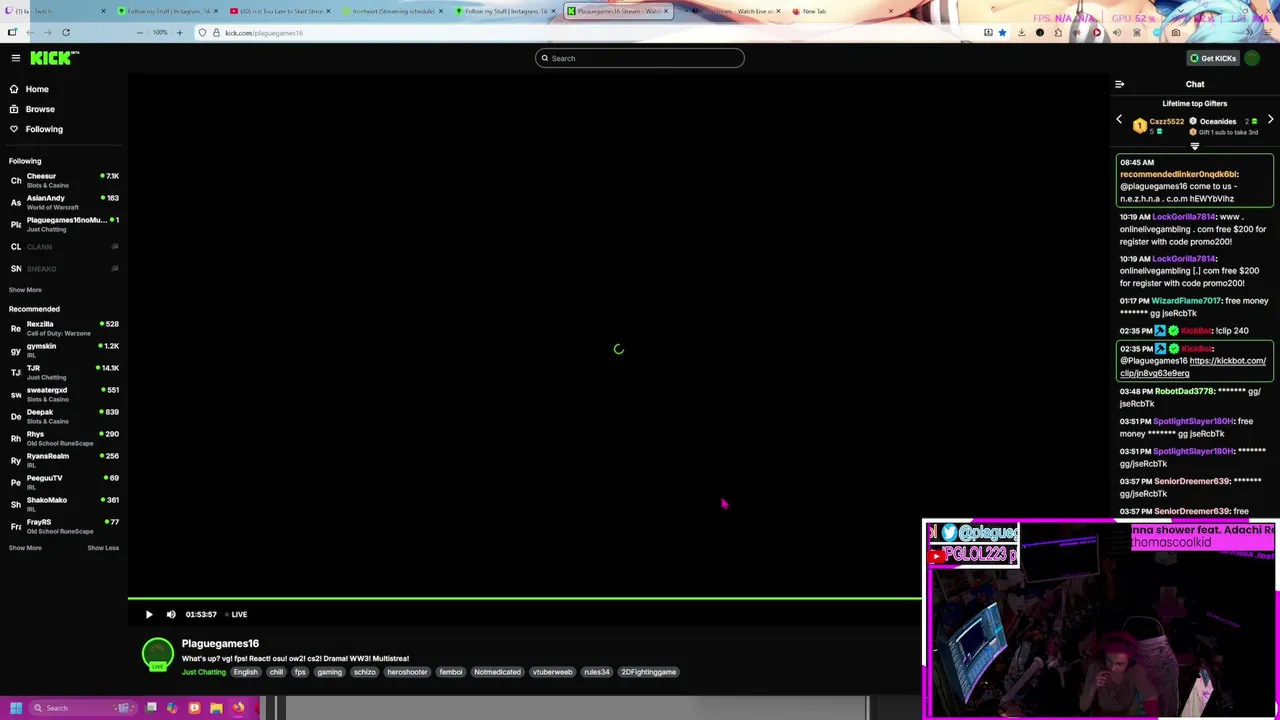Open PeeguuTV recommended channel
1280x720 pixels.
[64, 482]
